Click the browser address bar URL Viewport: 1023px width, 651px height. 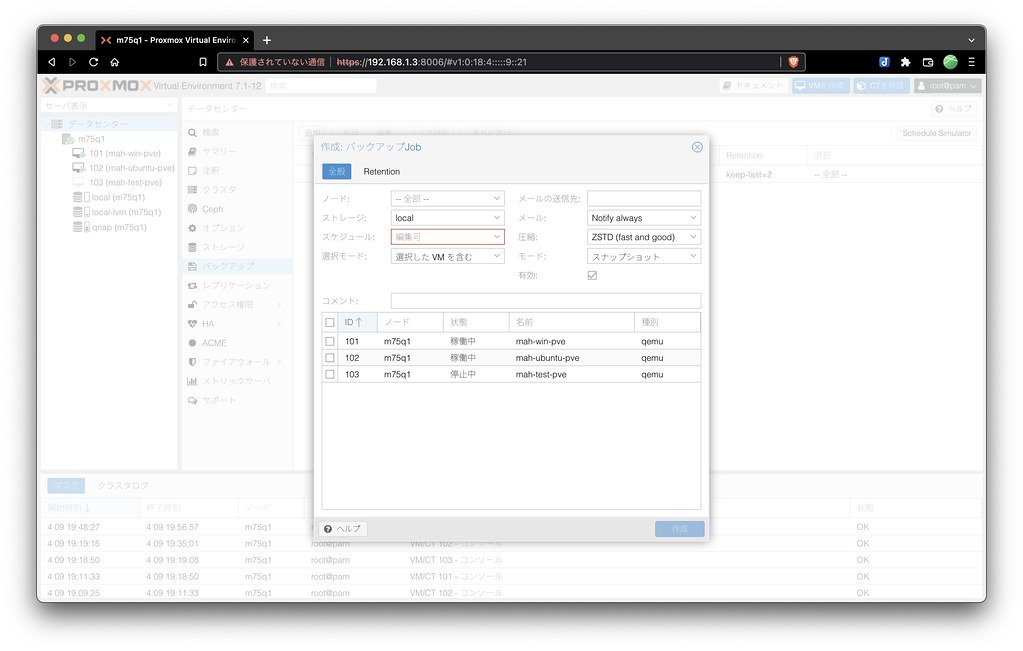click(x=431, y=62)
